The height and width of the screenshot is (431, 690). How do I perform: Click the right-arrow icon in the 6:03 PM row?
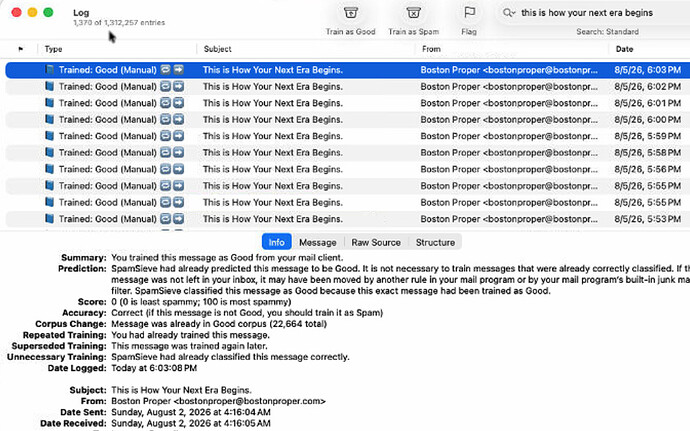tap(178, 70)
